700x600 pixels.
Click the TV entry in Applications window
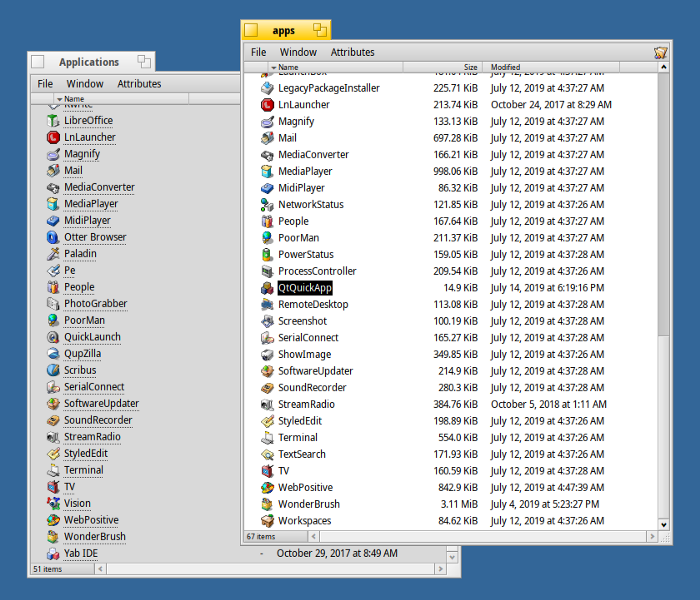point(69,487)
